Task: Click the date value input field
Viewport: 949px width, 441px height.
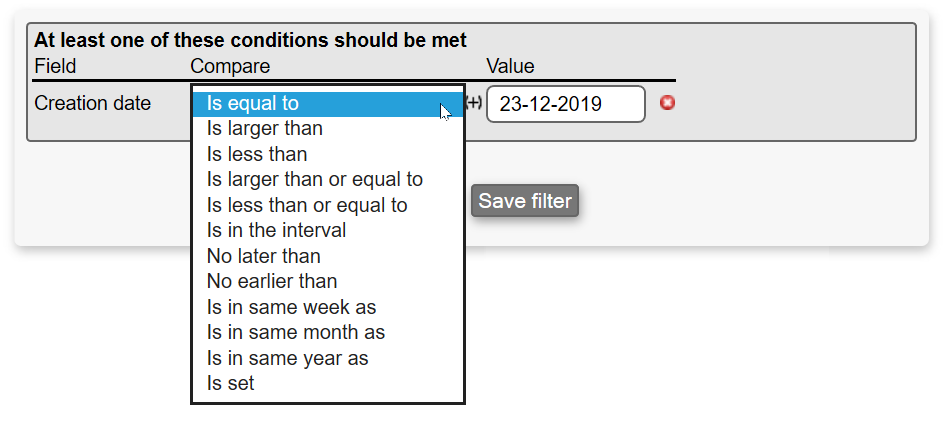Action: [x=565, y=103]
